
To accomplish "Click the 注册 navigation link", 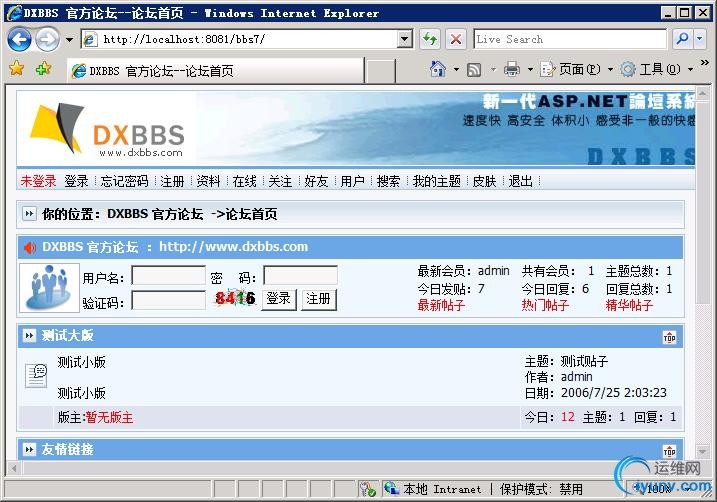I will click(172, 182).
